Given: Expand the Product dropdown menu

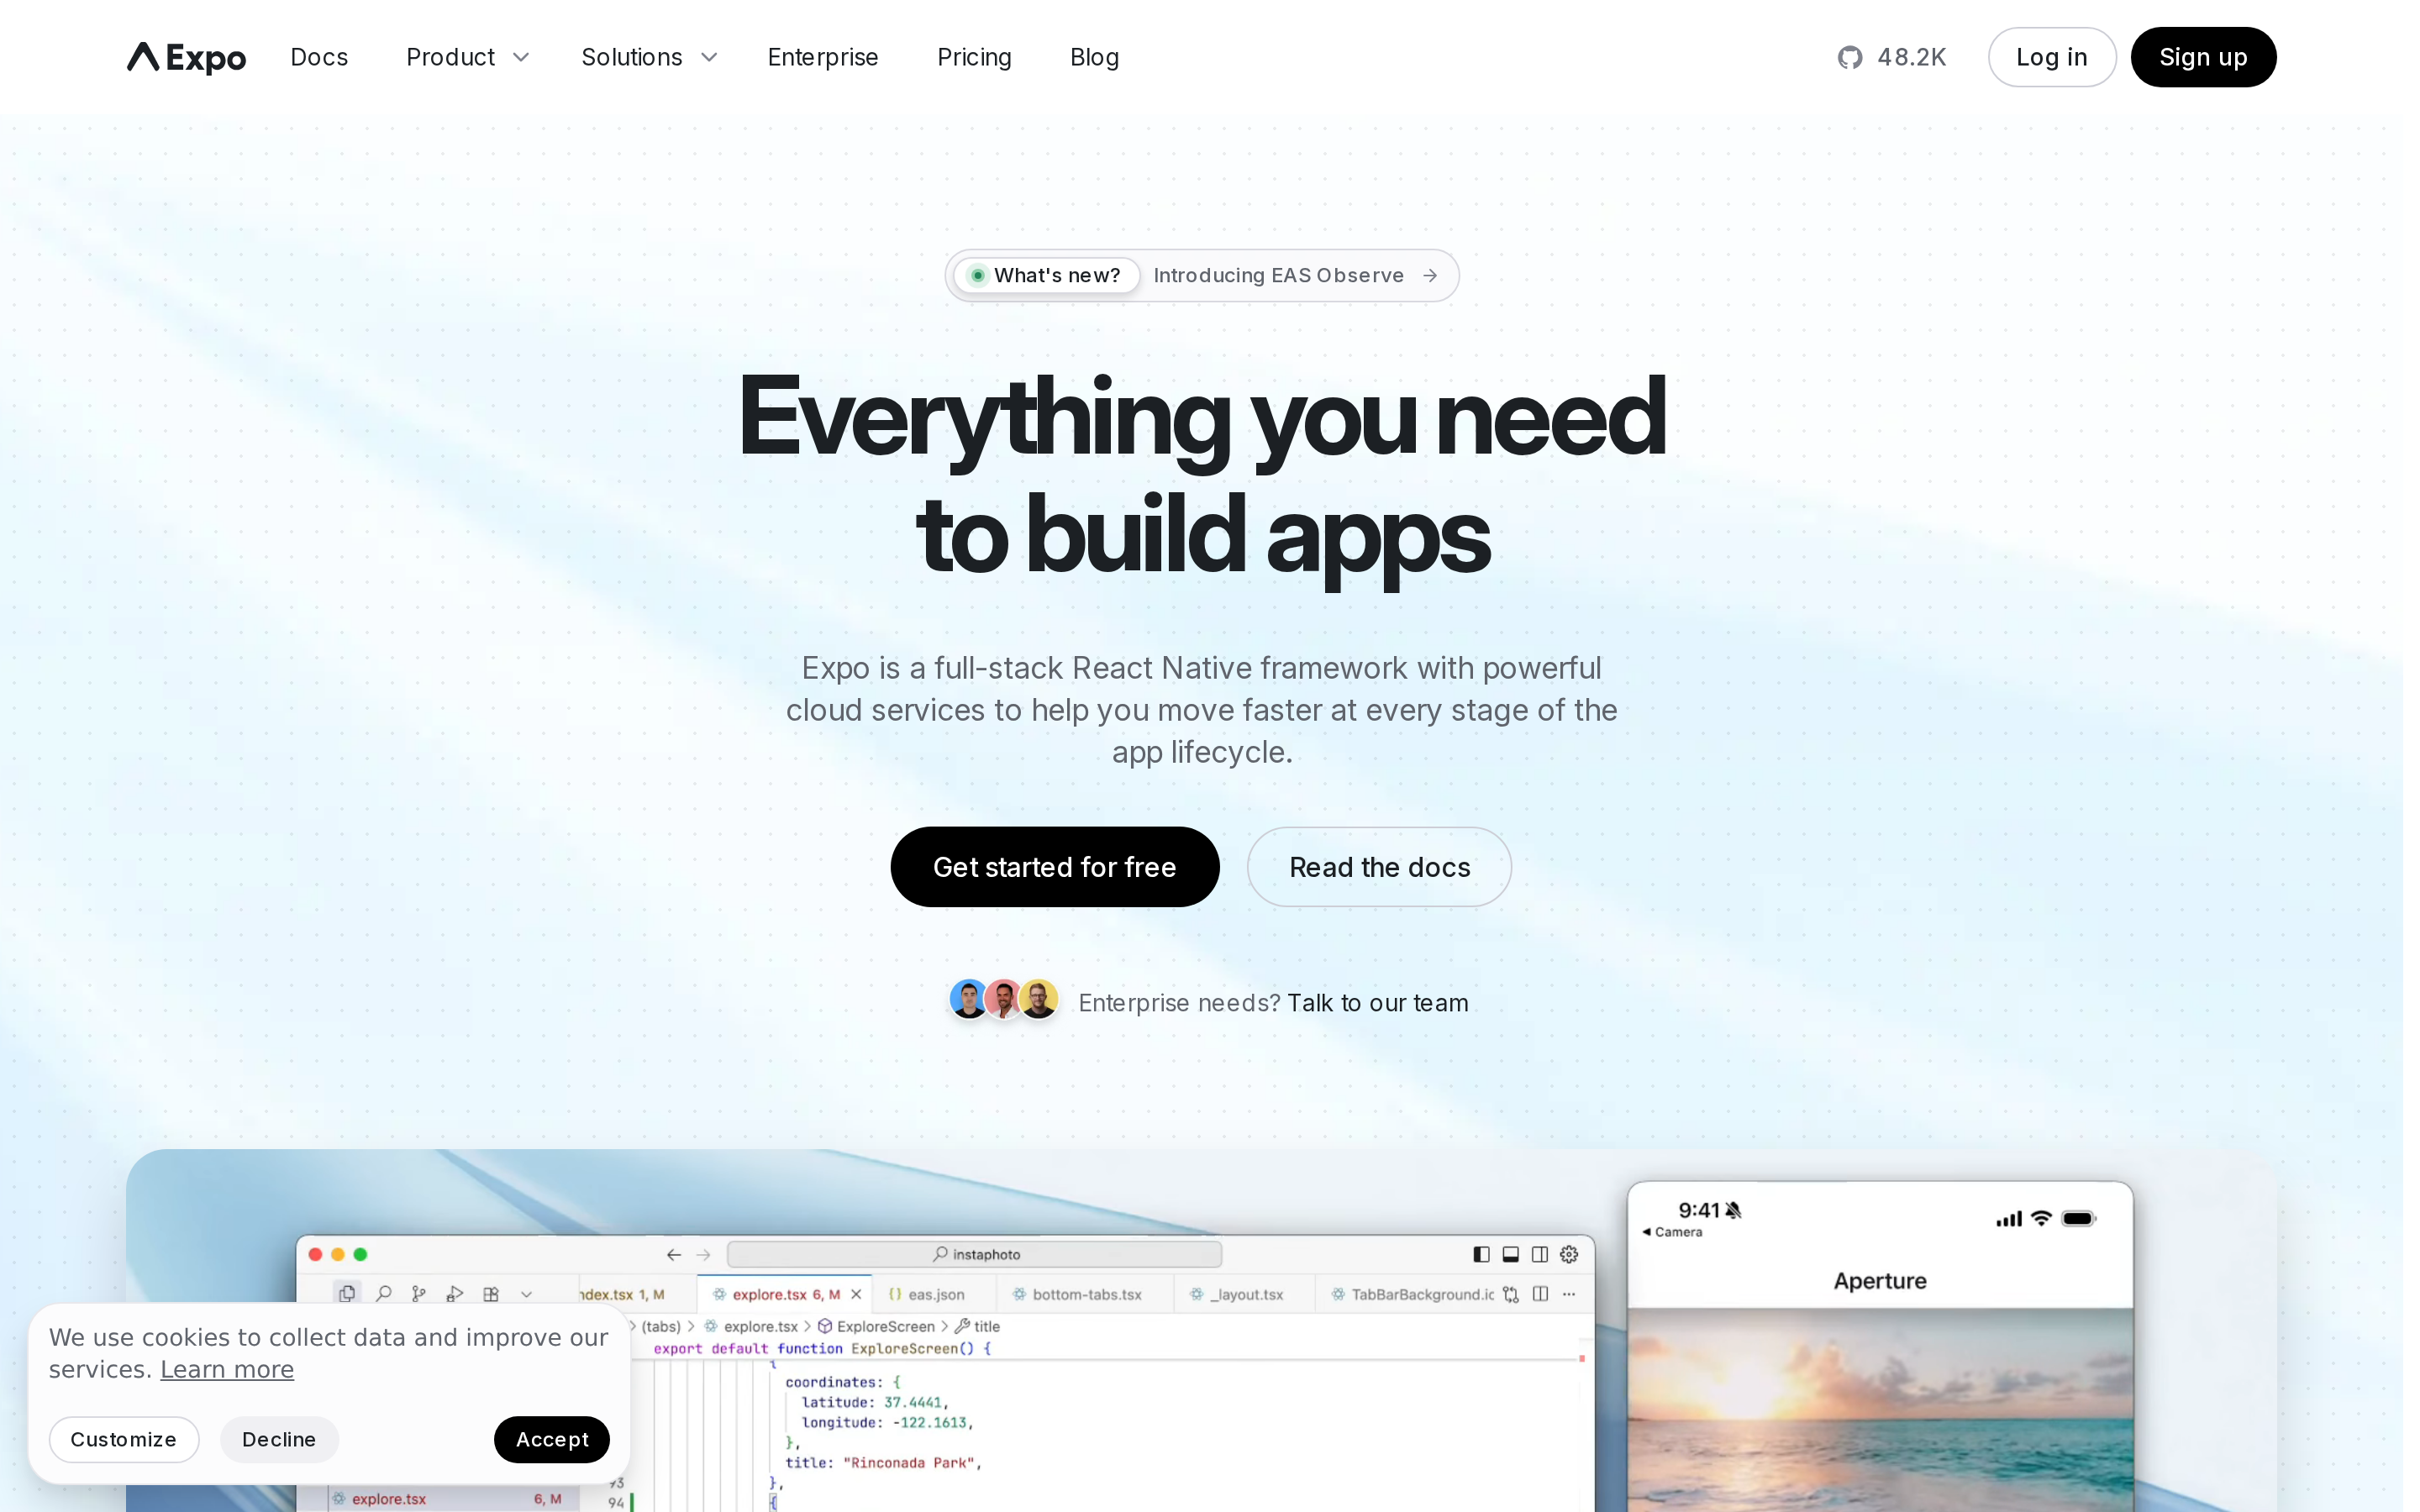Looking at the screenshot, I should click(467, 57).
